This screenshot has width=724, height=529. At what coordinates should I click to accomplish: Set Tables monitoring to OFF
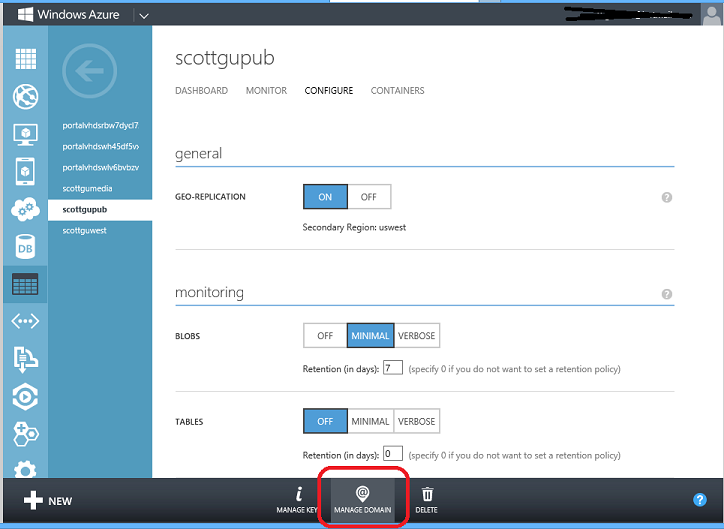click(x=325, y=421)
